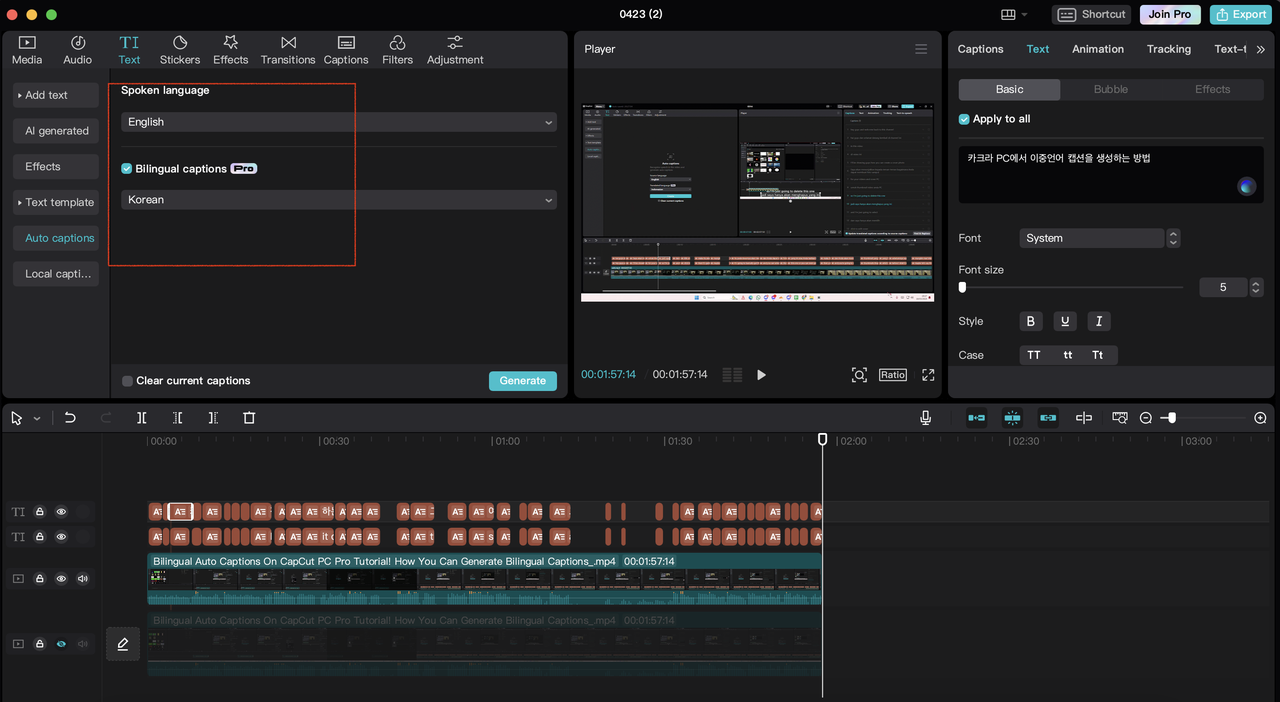Screen dimensions: 1280x702
Task: Hide the main video track
Action: (61, 578)
